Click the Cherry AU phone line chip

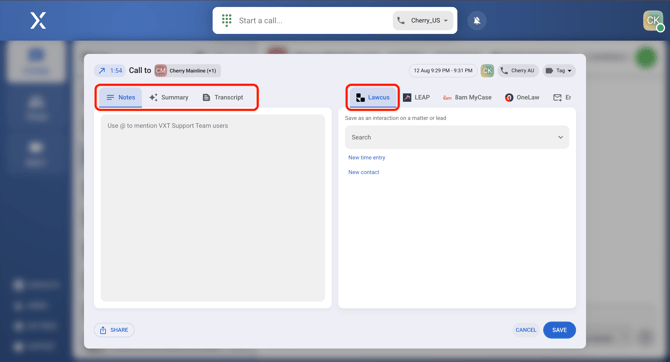coord(518,71)
